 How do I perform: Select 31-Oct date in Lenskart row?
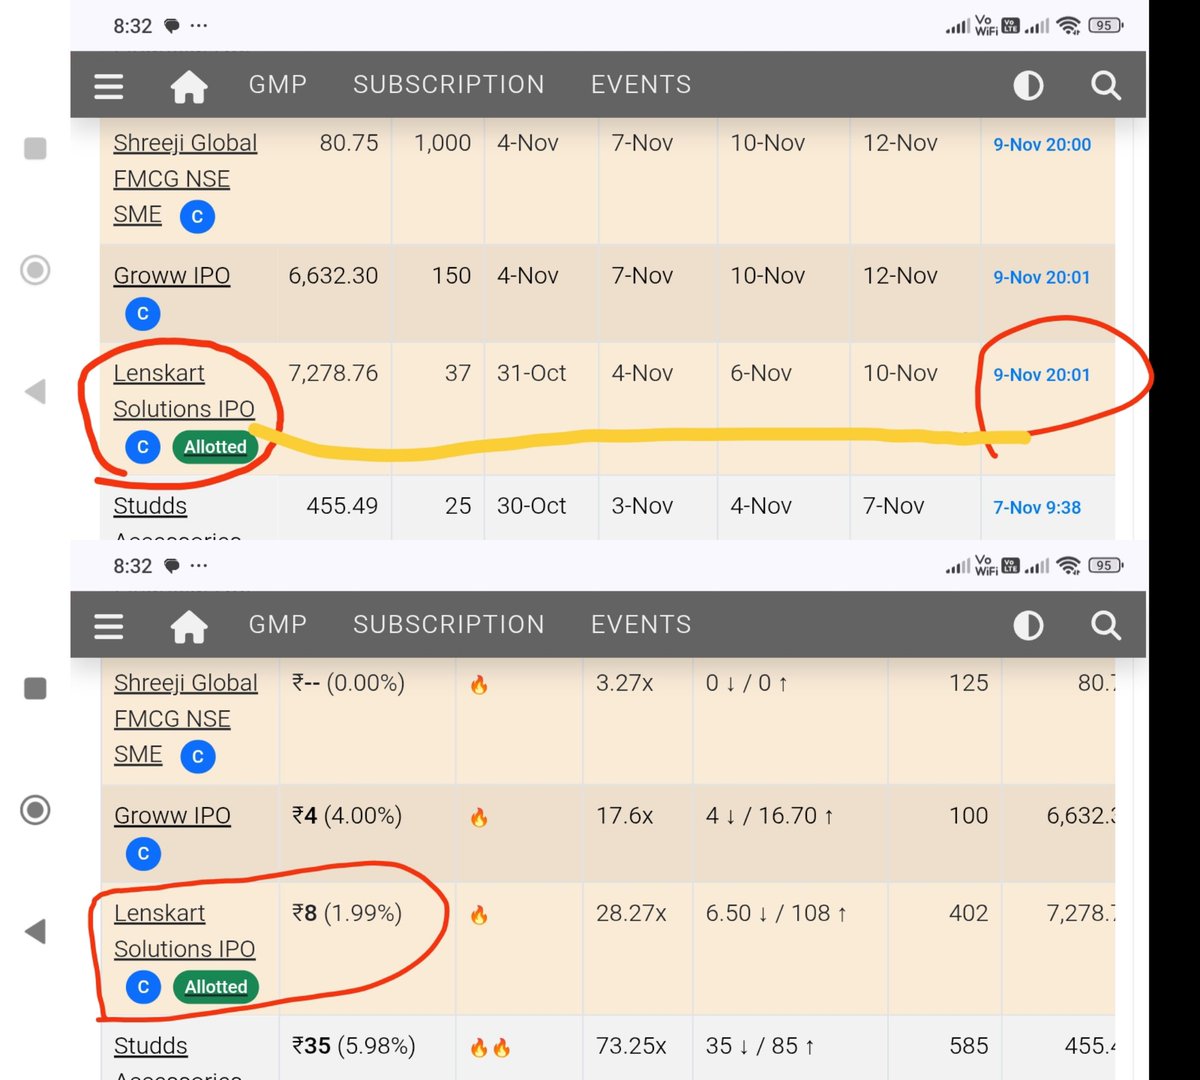pyautogui.click(x=531, y=373)
